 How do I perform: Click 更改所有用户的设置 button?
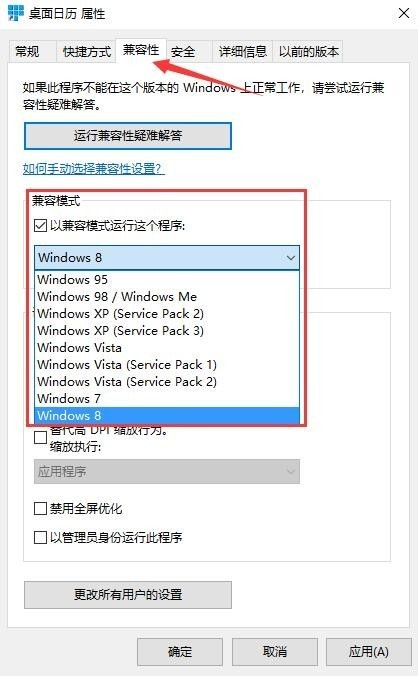pyautogui.click(x=128, y=595)
